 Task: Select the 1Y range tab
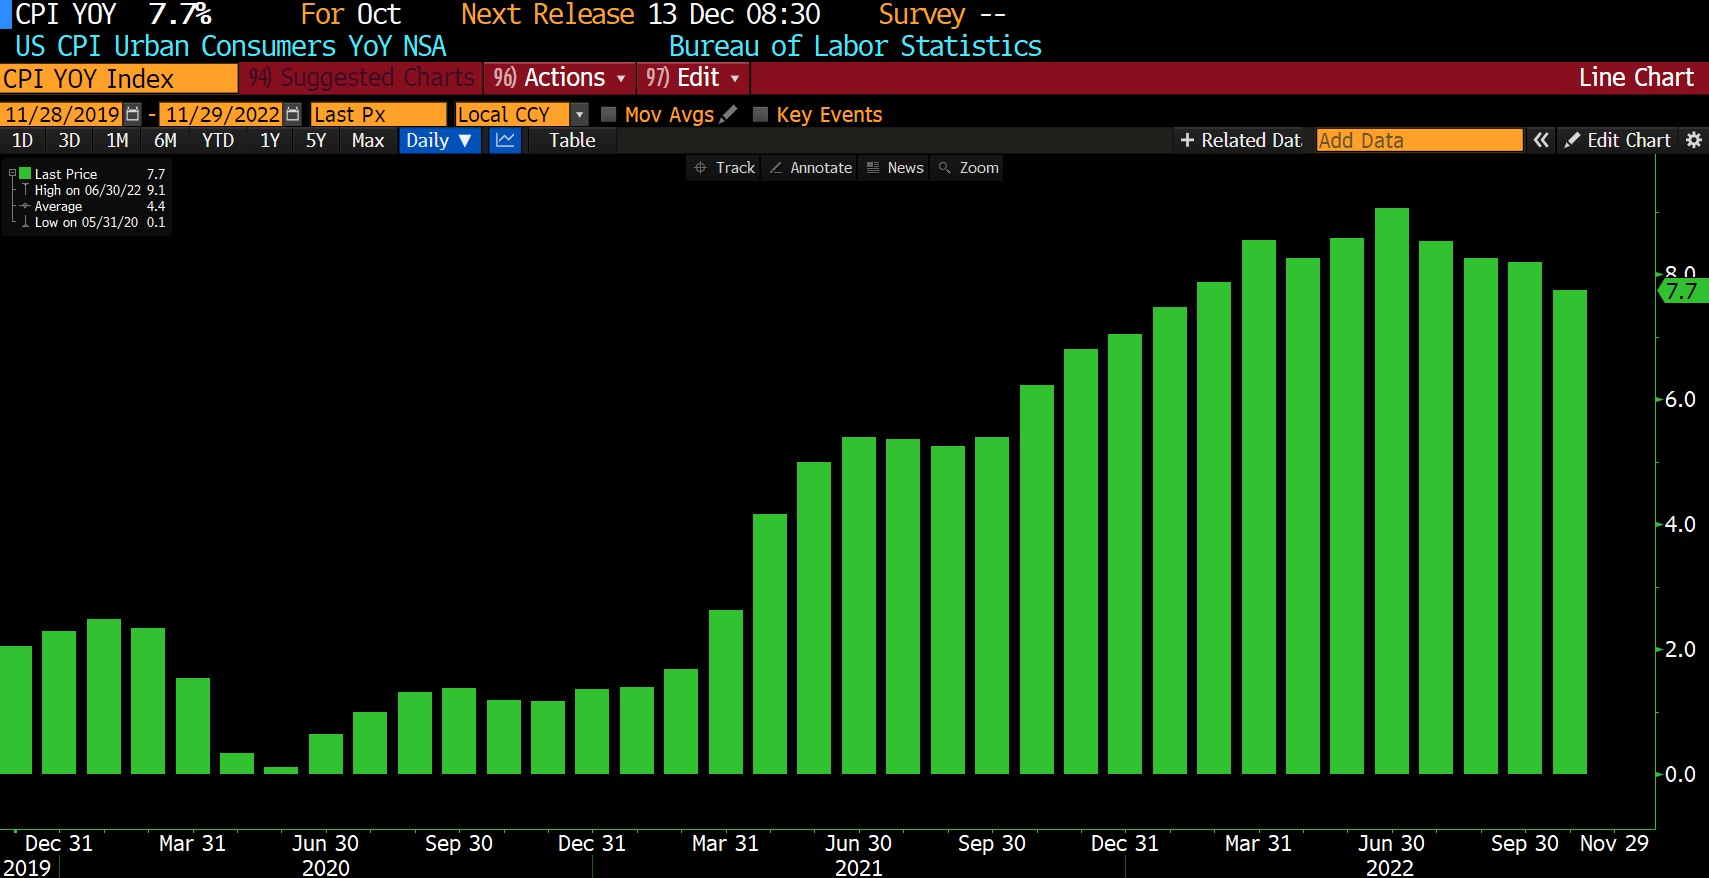[x=270, y=141]
